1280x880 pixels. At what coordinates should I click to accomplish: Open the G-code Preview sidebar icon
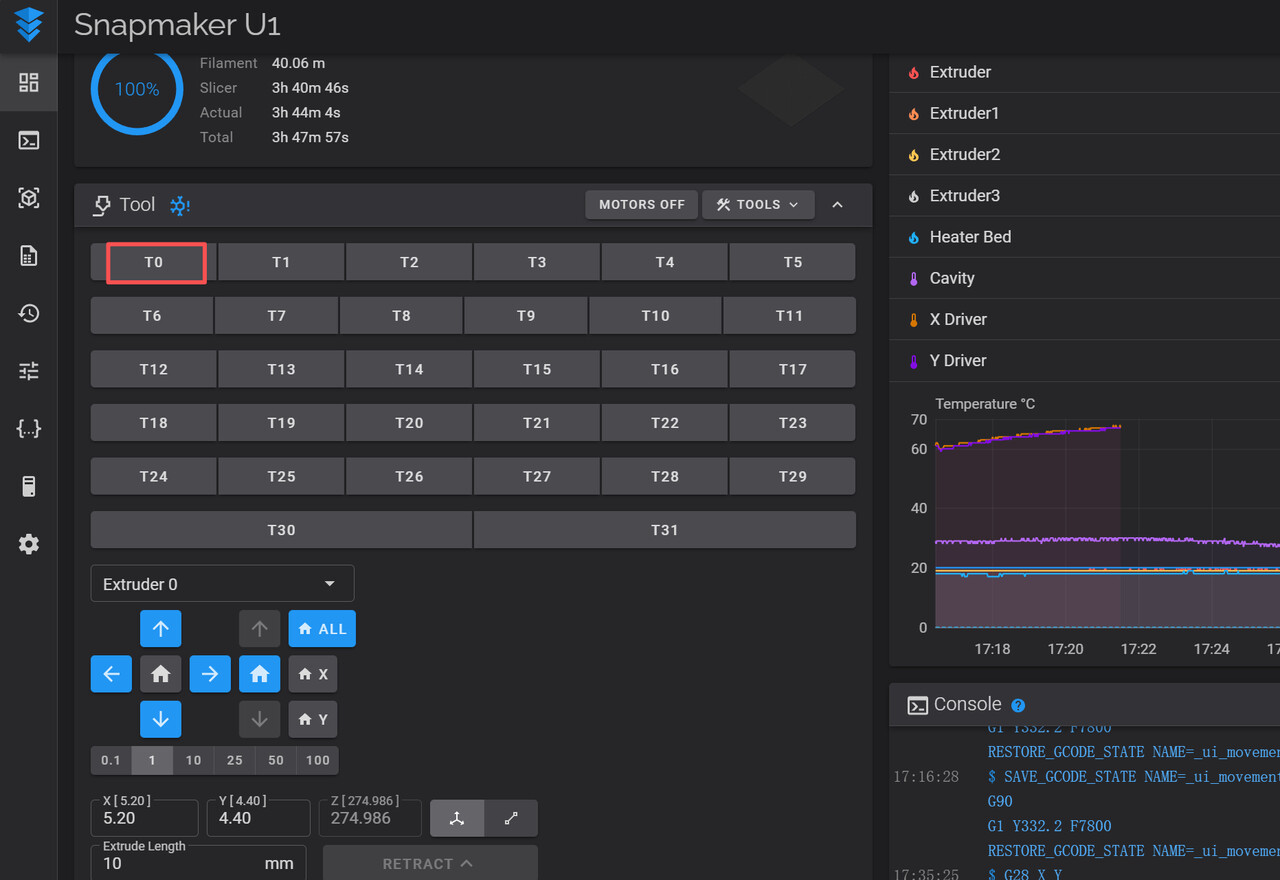pyautogui.click(x=29, y=198)
